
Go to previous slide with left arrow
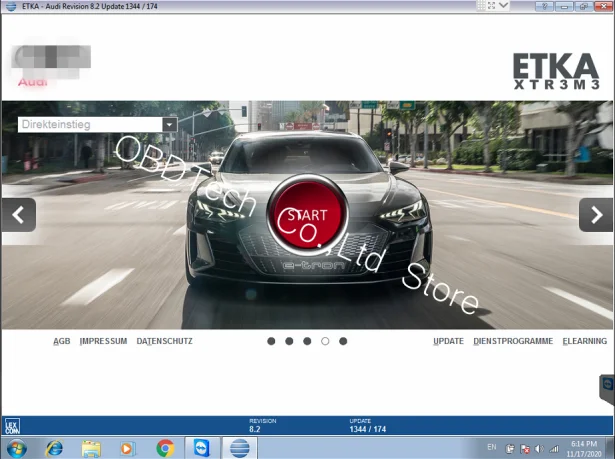(x=18, y=215)
